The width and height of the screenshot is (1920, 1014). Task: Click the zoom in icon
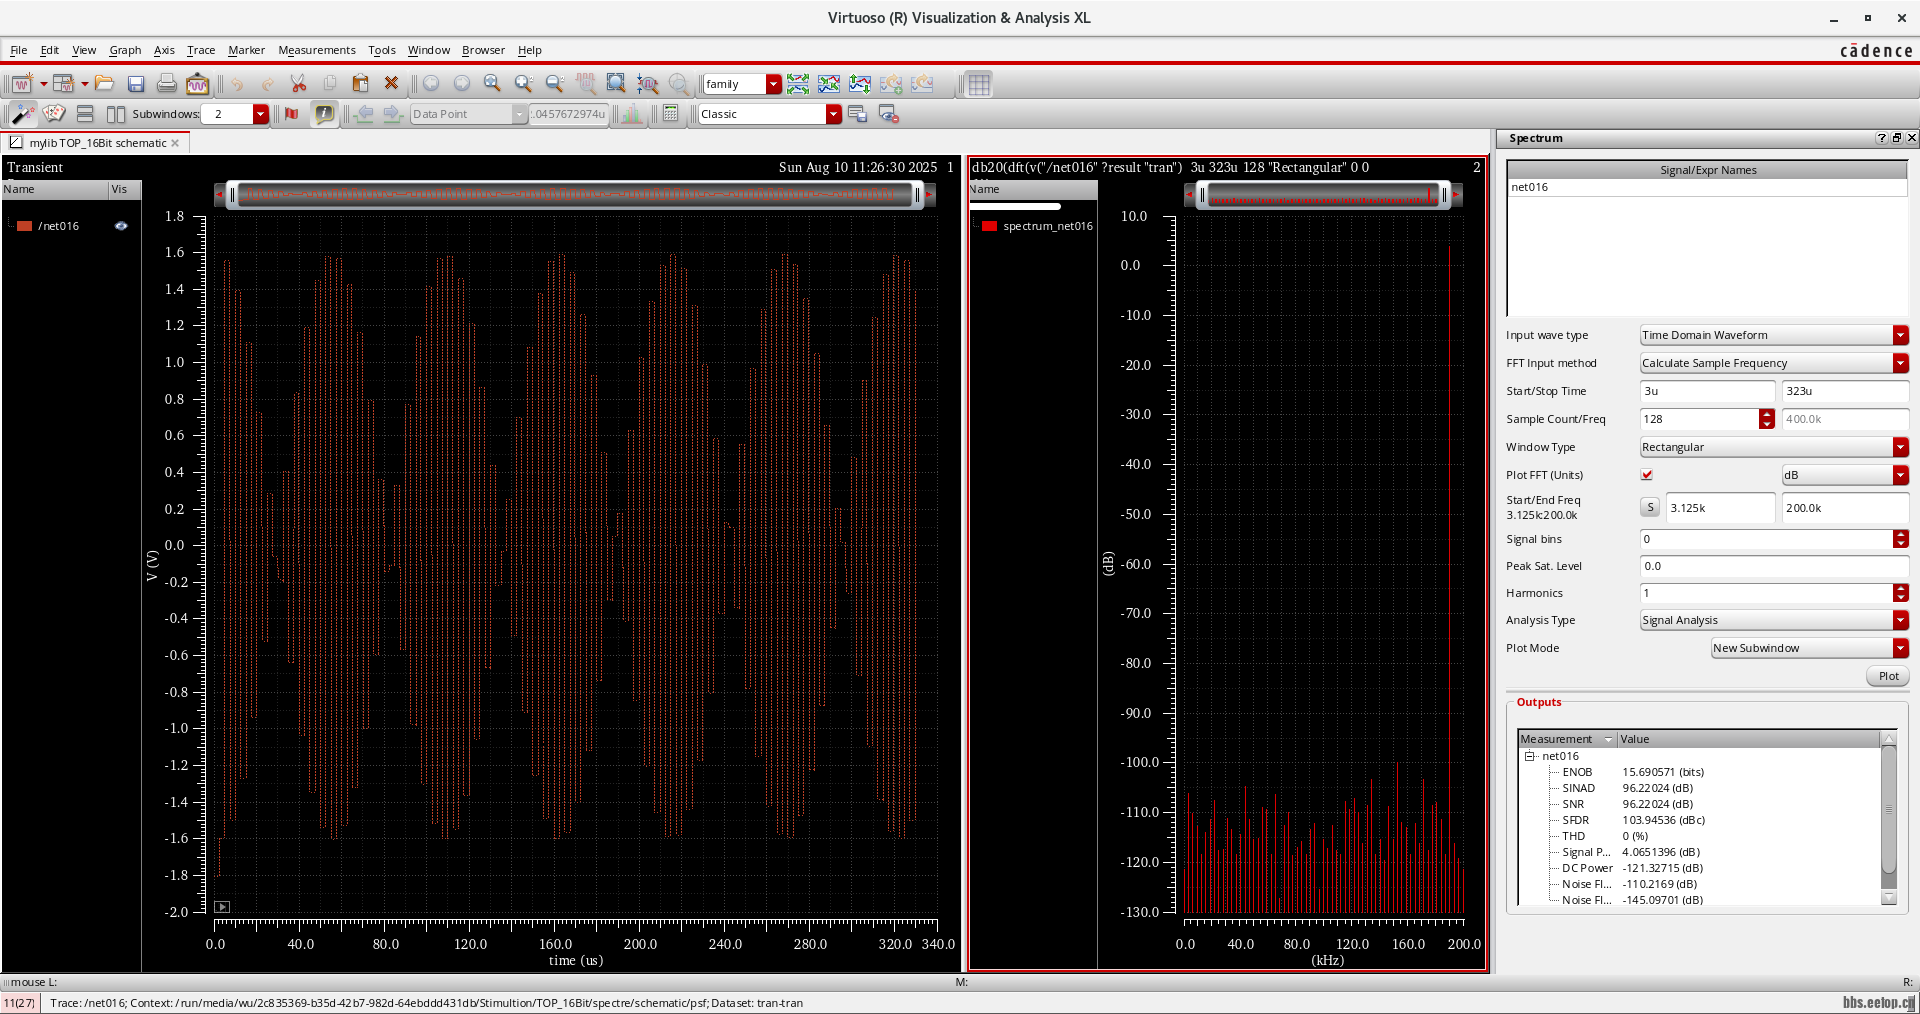[x=523, y=84]
